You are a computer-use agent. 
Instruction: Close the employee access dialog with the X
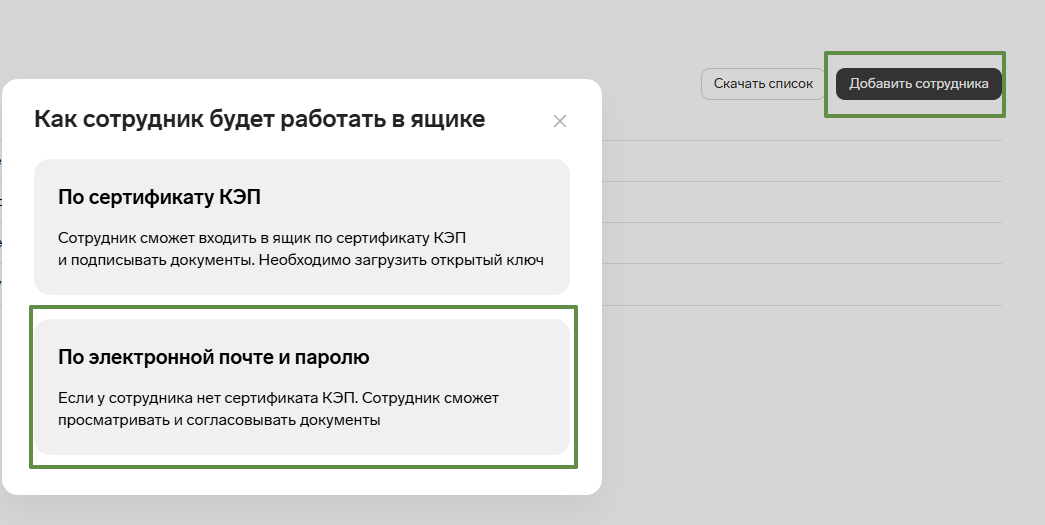click(560, 121)
